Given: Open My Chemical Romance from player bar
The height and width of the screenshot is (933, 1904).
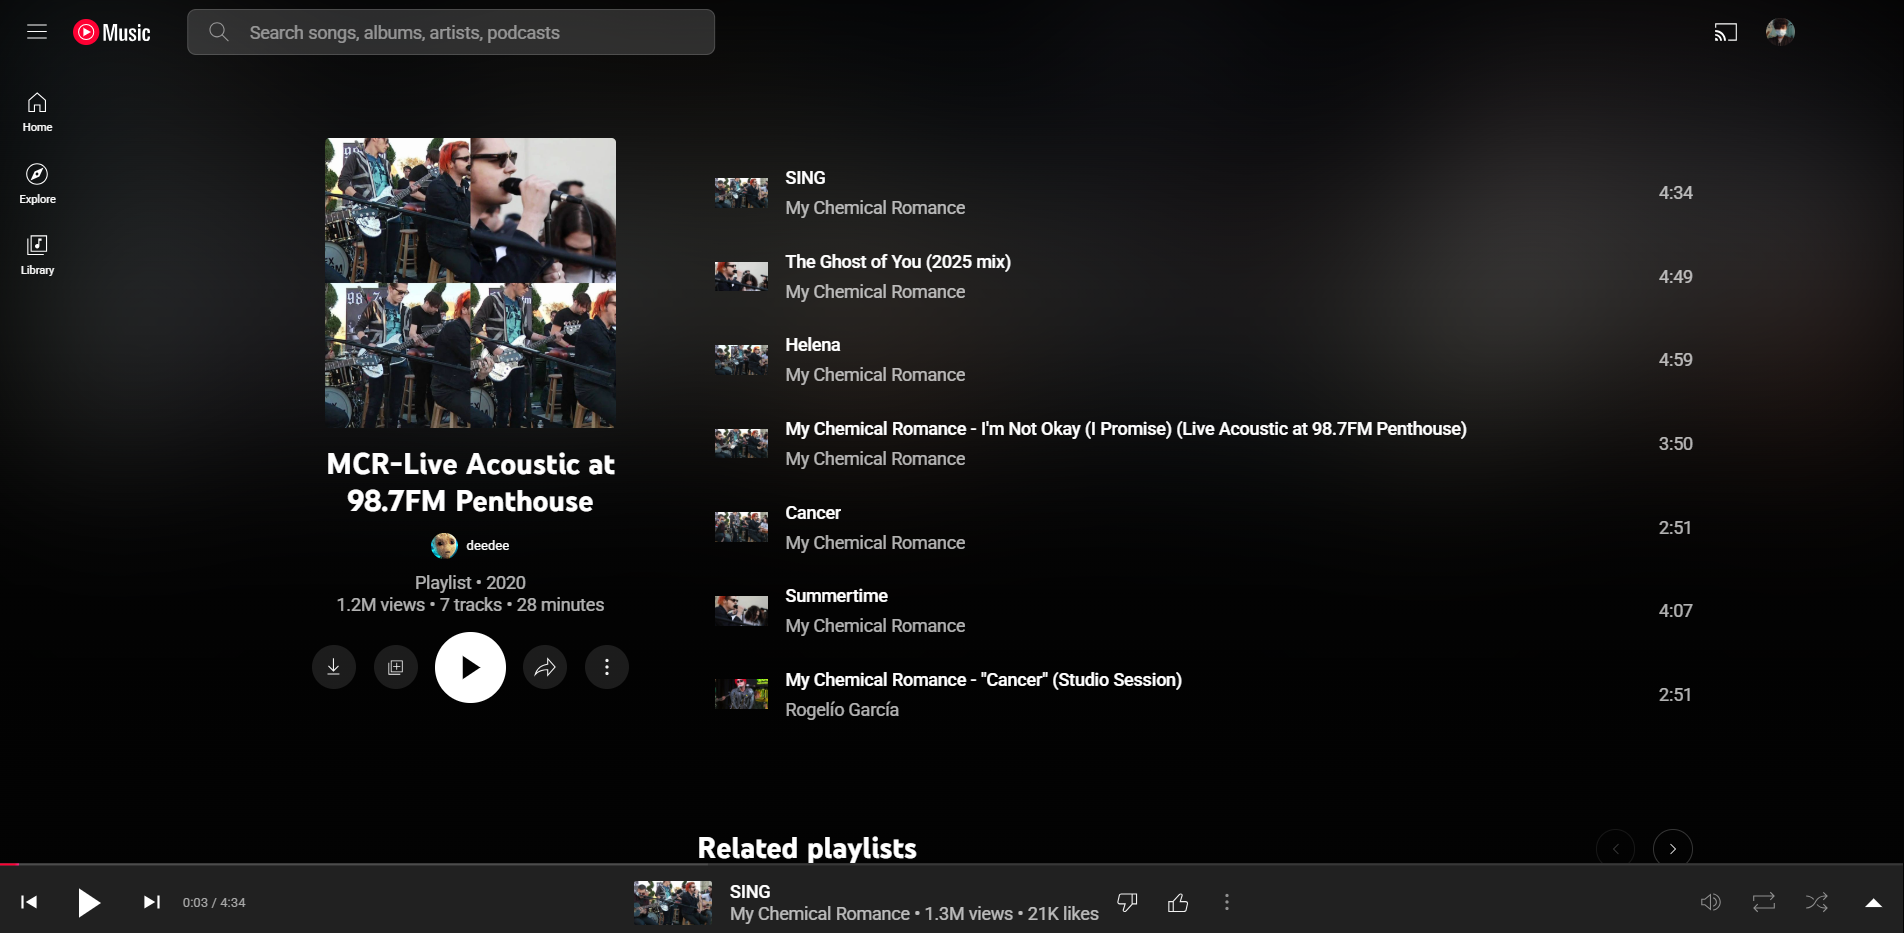Looking at the screenshot, I should coord(820,914).
